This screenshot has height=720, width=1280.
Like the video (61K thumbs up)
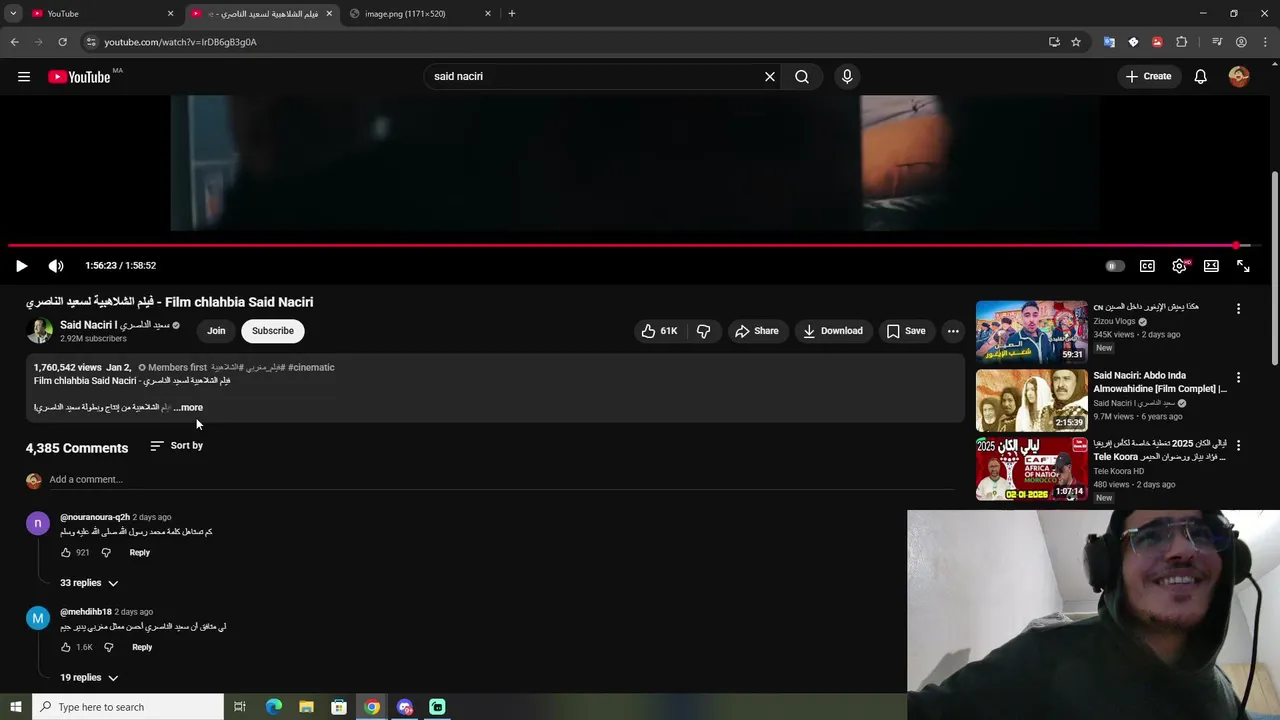(x=658, y=331)
